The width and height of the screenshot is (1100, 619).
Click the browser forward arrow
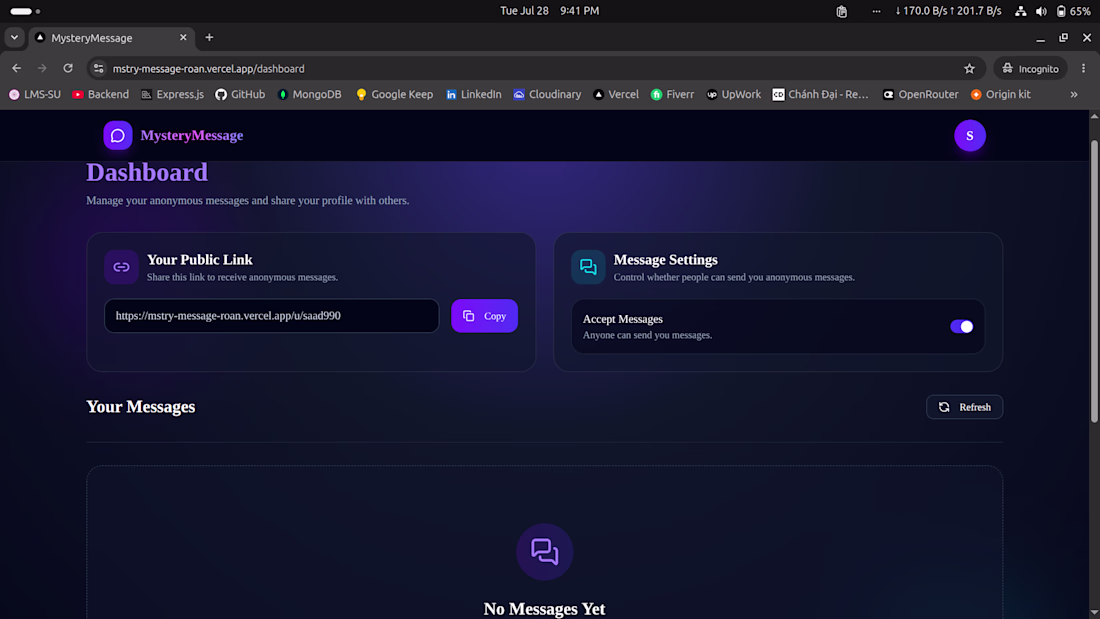coord(42,68)
